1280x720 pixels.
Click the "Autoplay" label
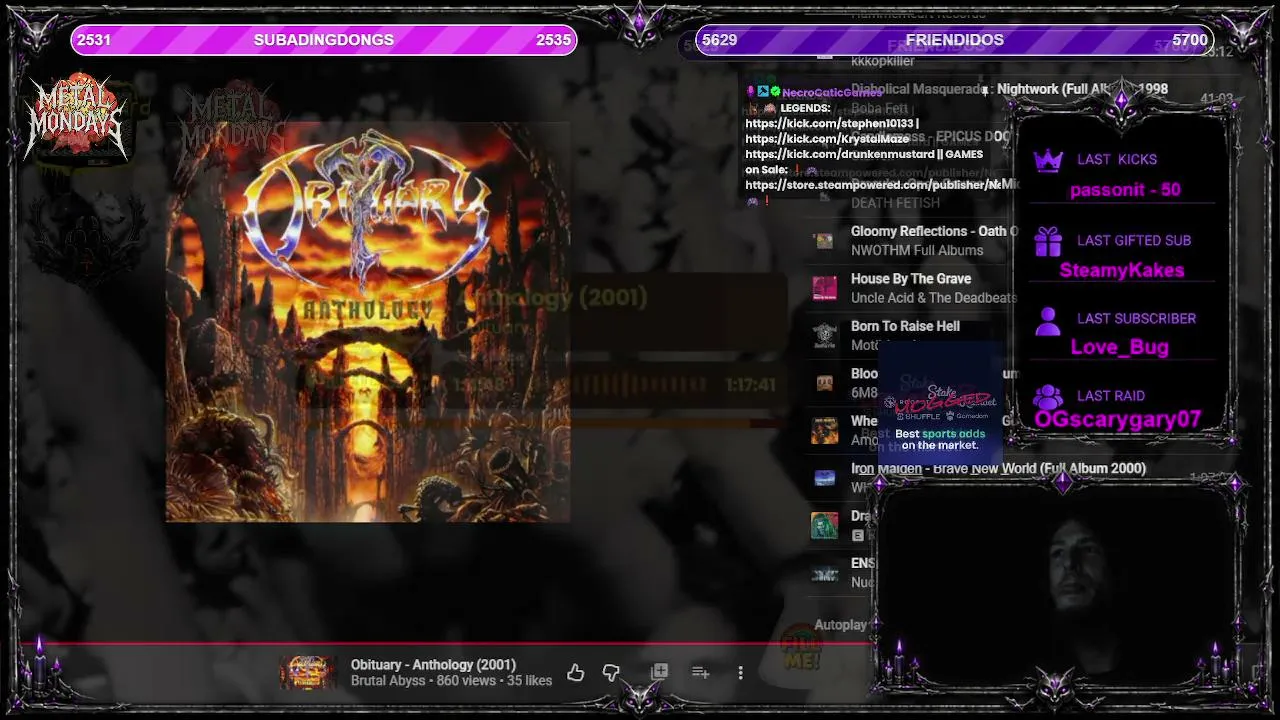pyautogui.click(x=841, y=625)
